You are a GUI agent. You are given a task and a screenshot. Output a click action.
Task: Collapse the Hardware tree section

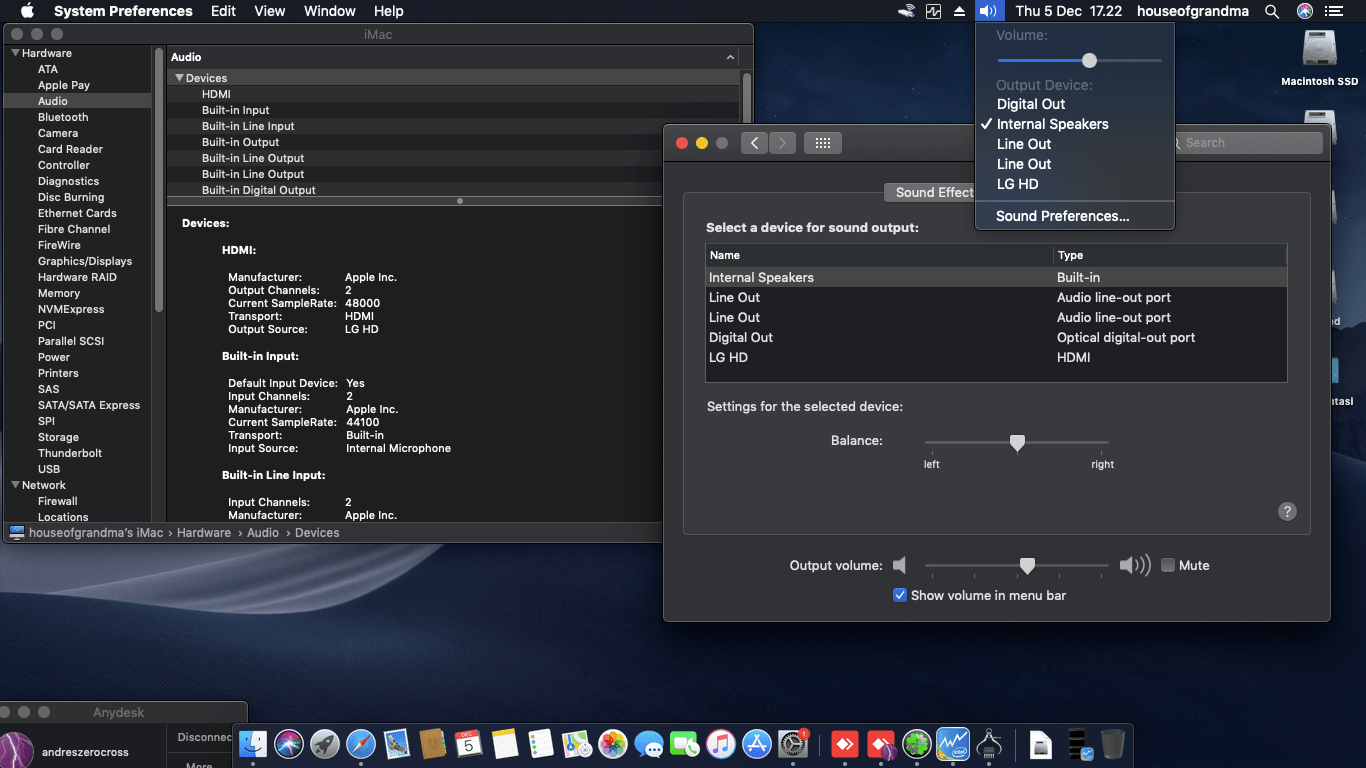click(x=15, y=53)
